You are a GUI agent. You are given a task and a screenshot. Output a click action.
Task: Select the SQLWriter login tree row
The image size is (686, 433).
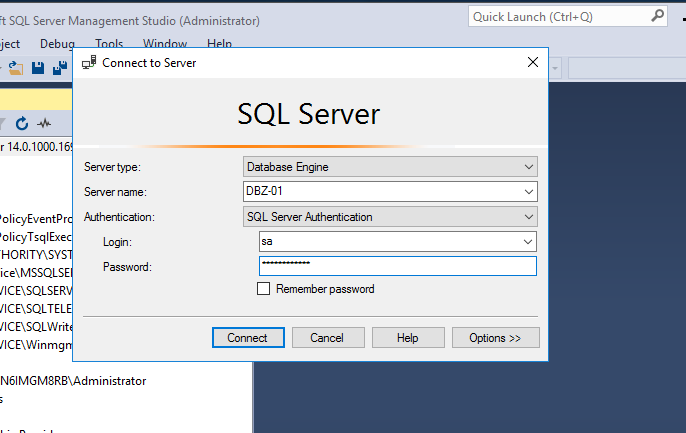tap(36, 327)
